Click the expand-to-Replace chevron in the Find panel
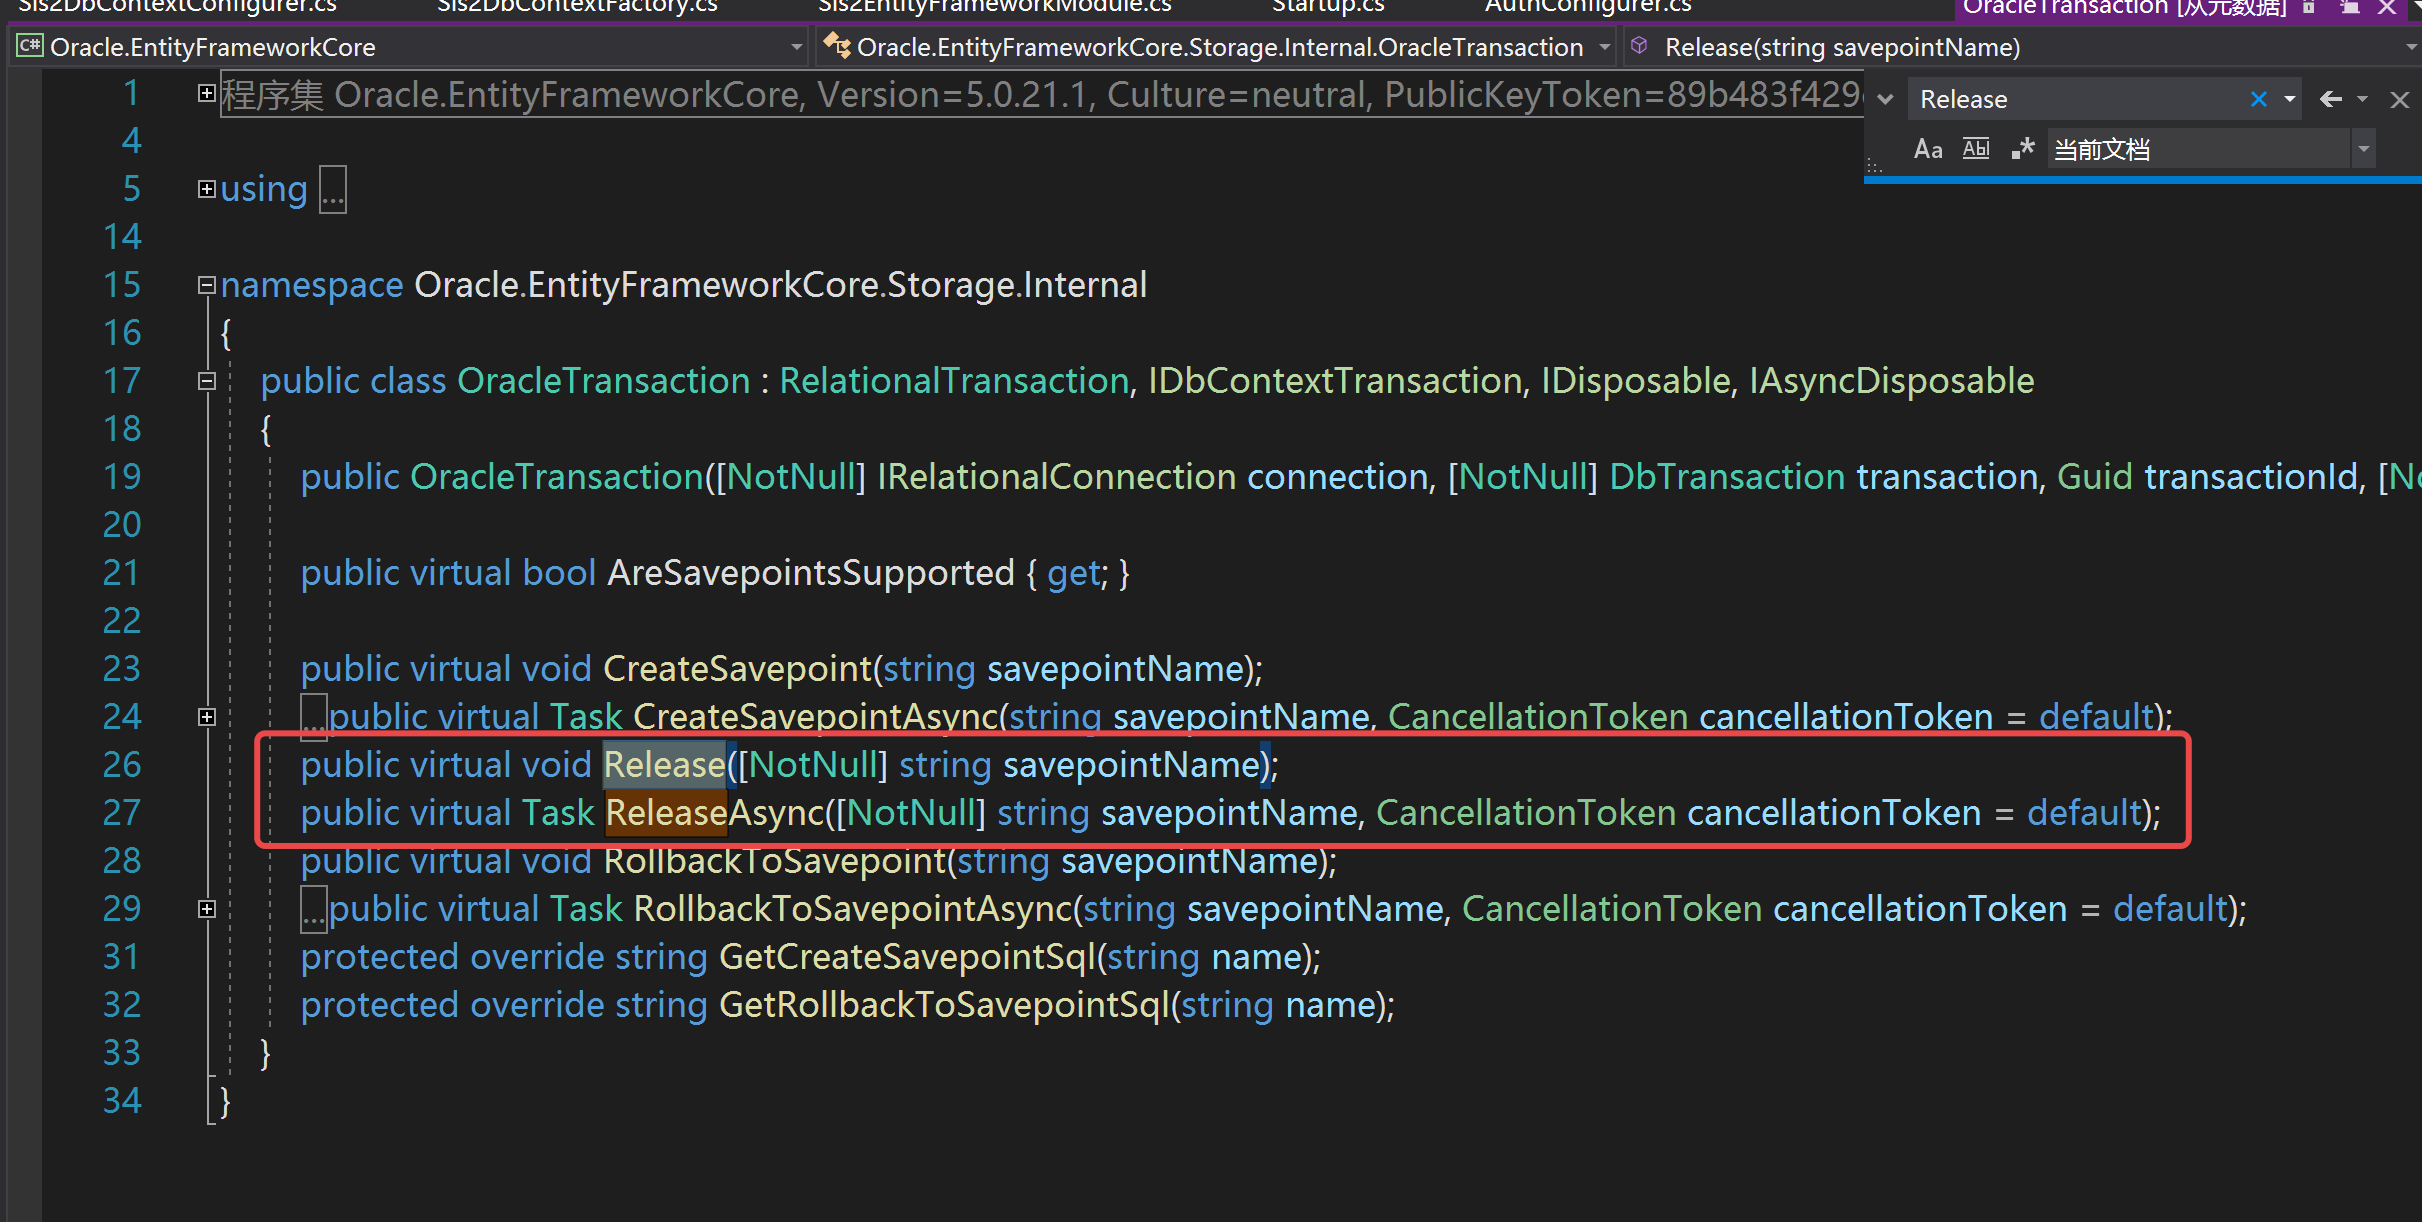The height and width of the screenshot is (1222, 2422). pyautogui.click(x=1884, y=100)
